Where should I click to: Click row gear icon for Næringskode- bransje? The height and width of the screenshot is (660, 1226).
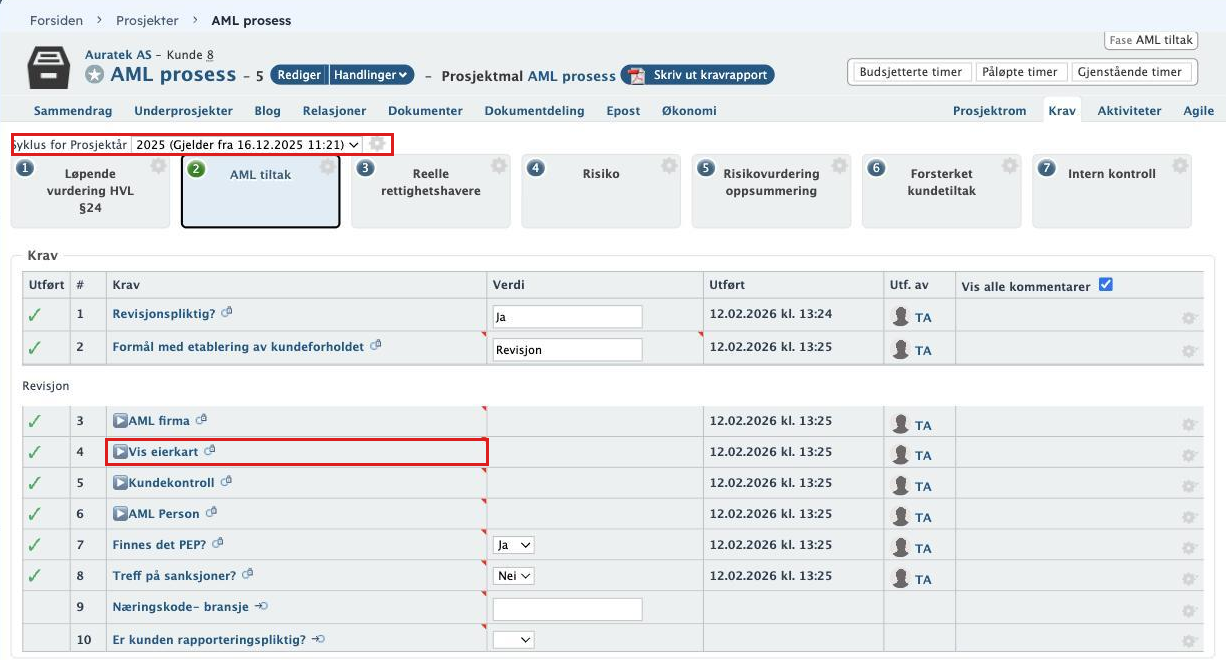click(x=1189, y=610)
